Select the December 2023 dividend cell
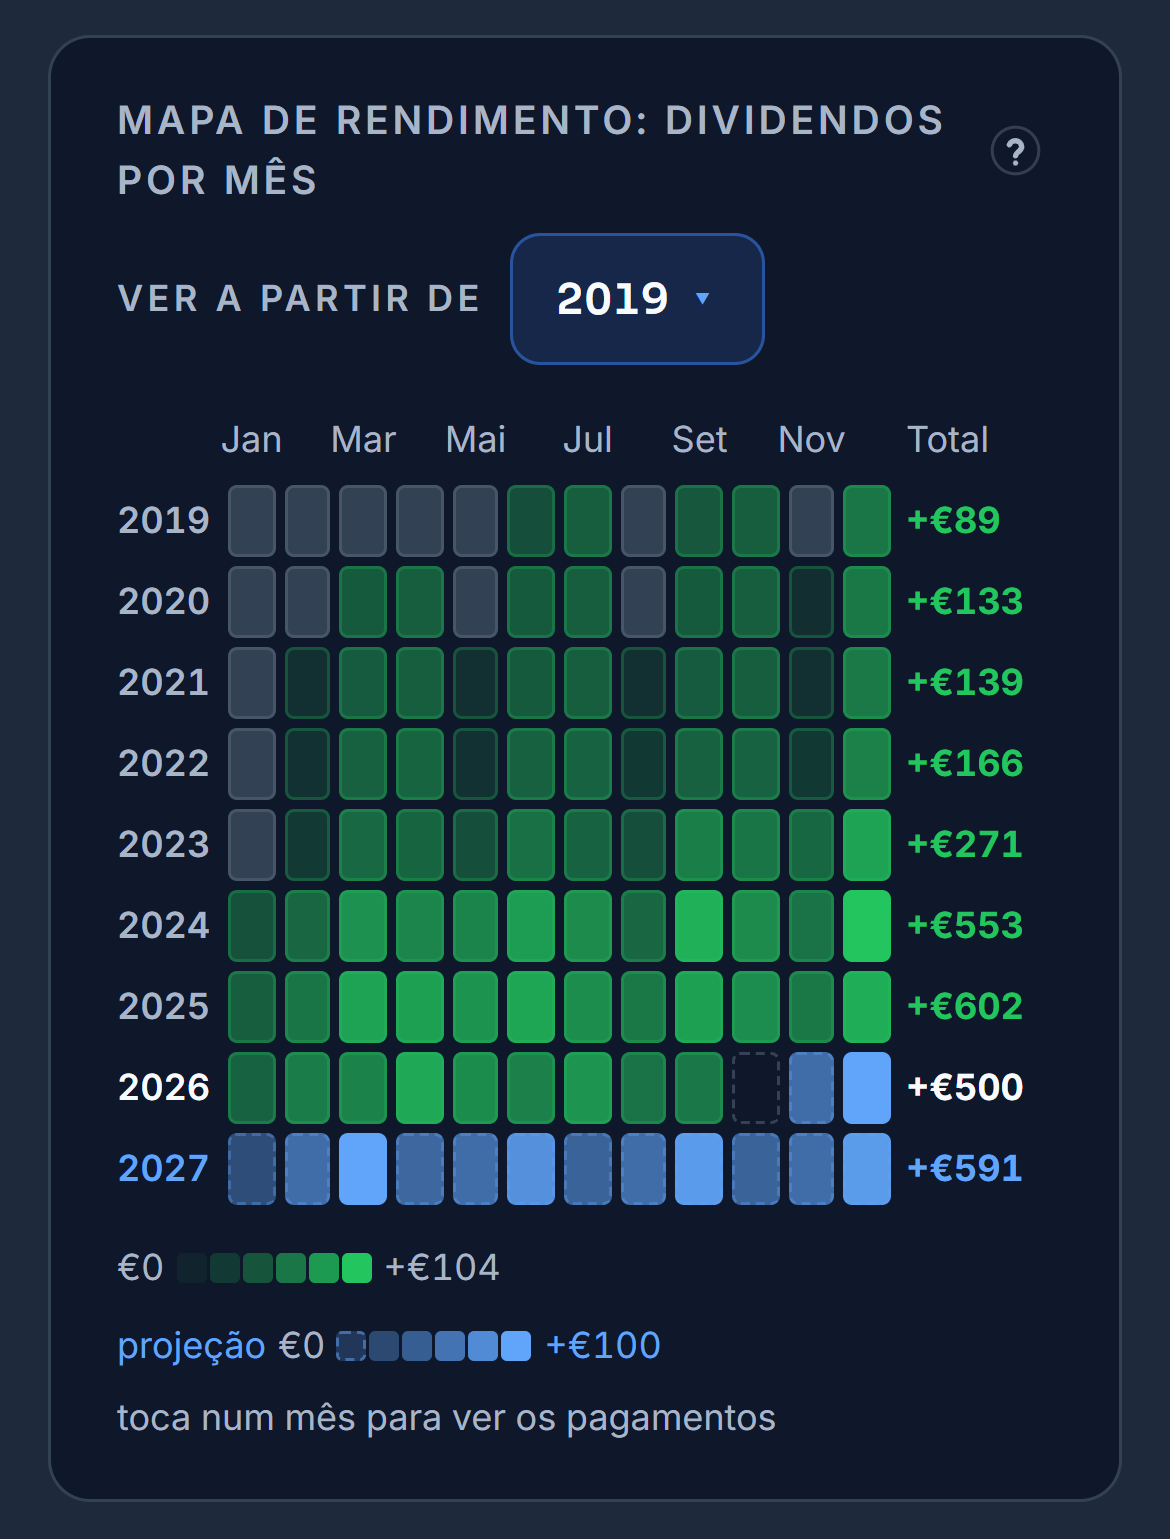 pyautogui.click(x=867, y=845)
